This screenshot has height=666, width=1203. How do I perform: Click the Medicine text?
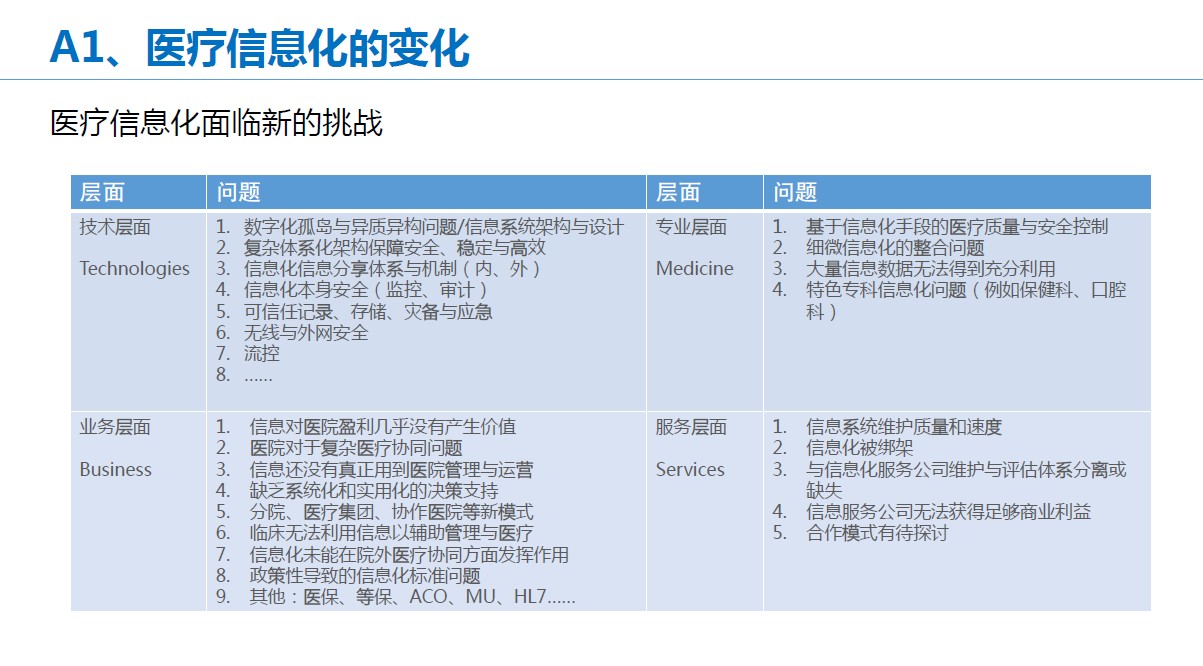694,268
